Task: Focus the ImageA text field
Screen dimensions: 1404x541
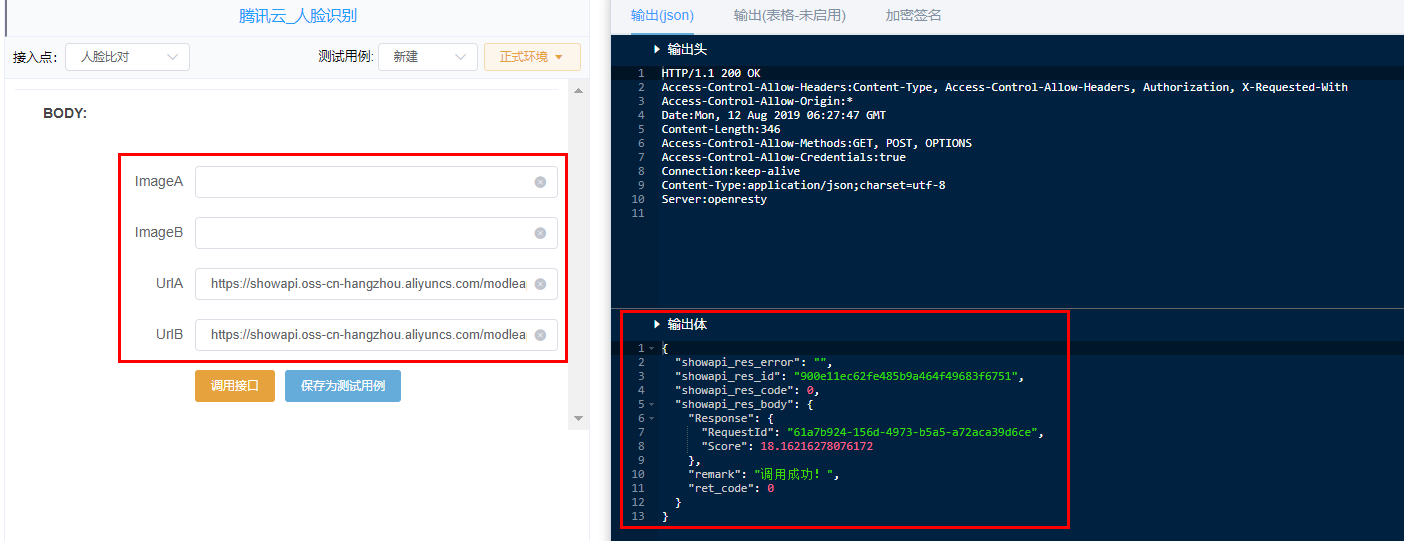Action: [376, 182]
